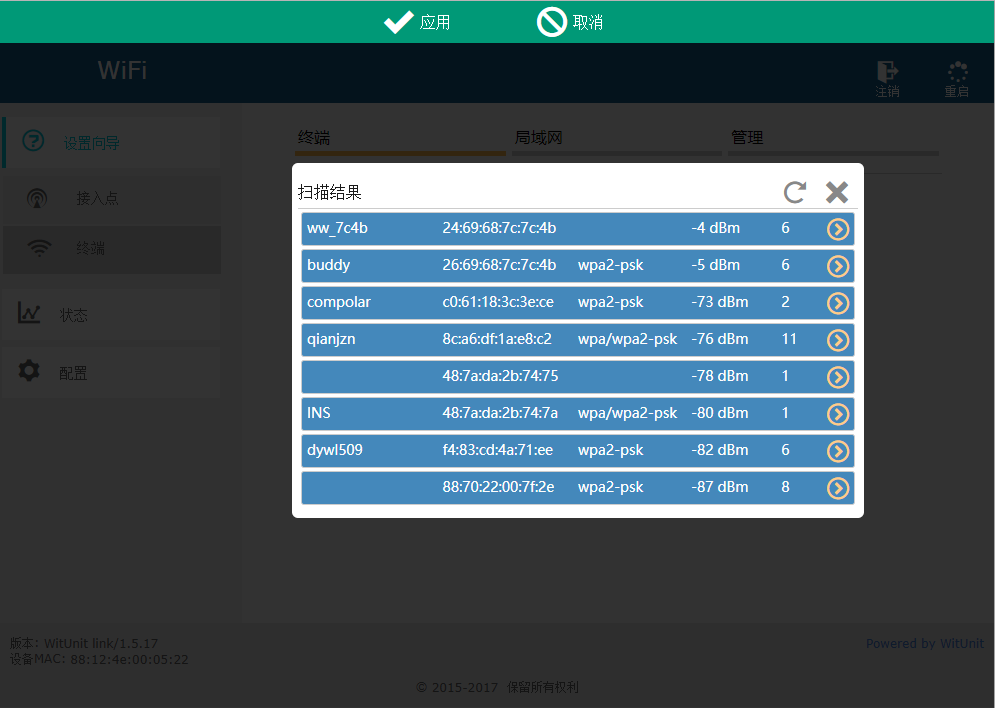This screenshot has height=708, width=995.
Task: Click MAC address 88:70:22:00:7f:2e
Action: click(498, 487)
